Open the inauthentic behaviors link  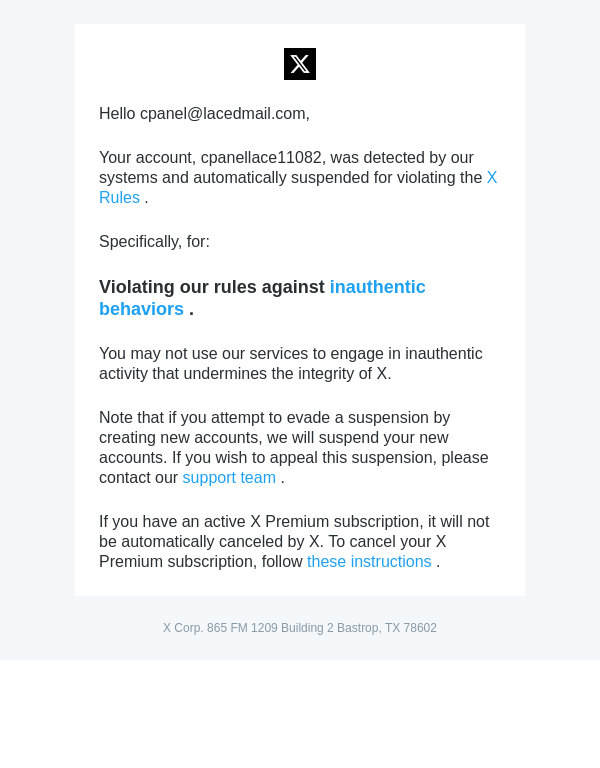coord(377,288)
